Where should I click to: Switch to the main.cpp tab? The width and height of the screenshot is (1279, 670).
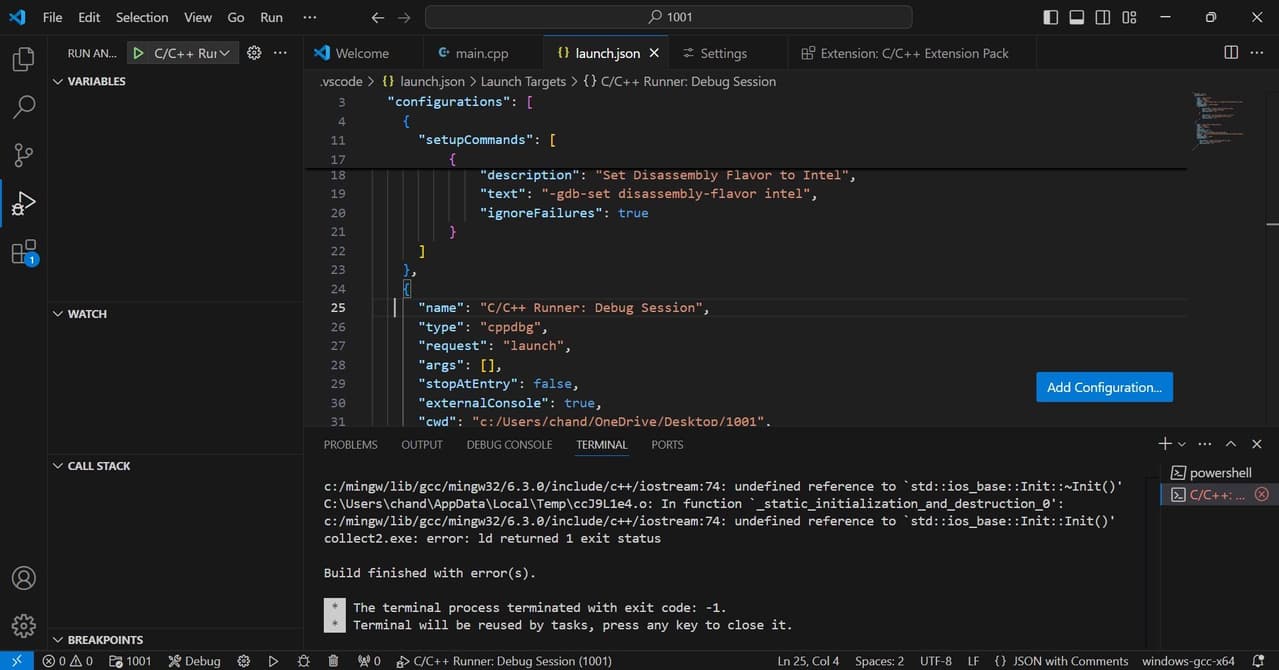tap(482, 53)
